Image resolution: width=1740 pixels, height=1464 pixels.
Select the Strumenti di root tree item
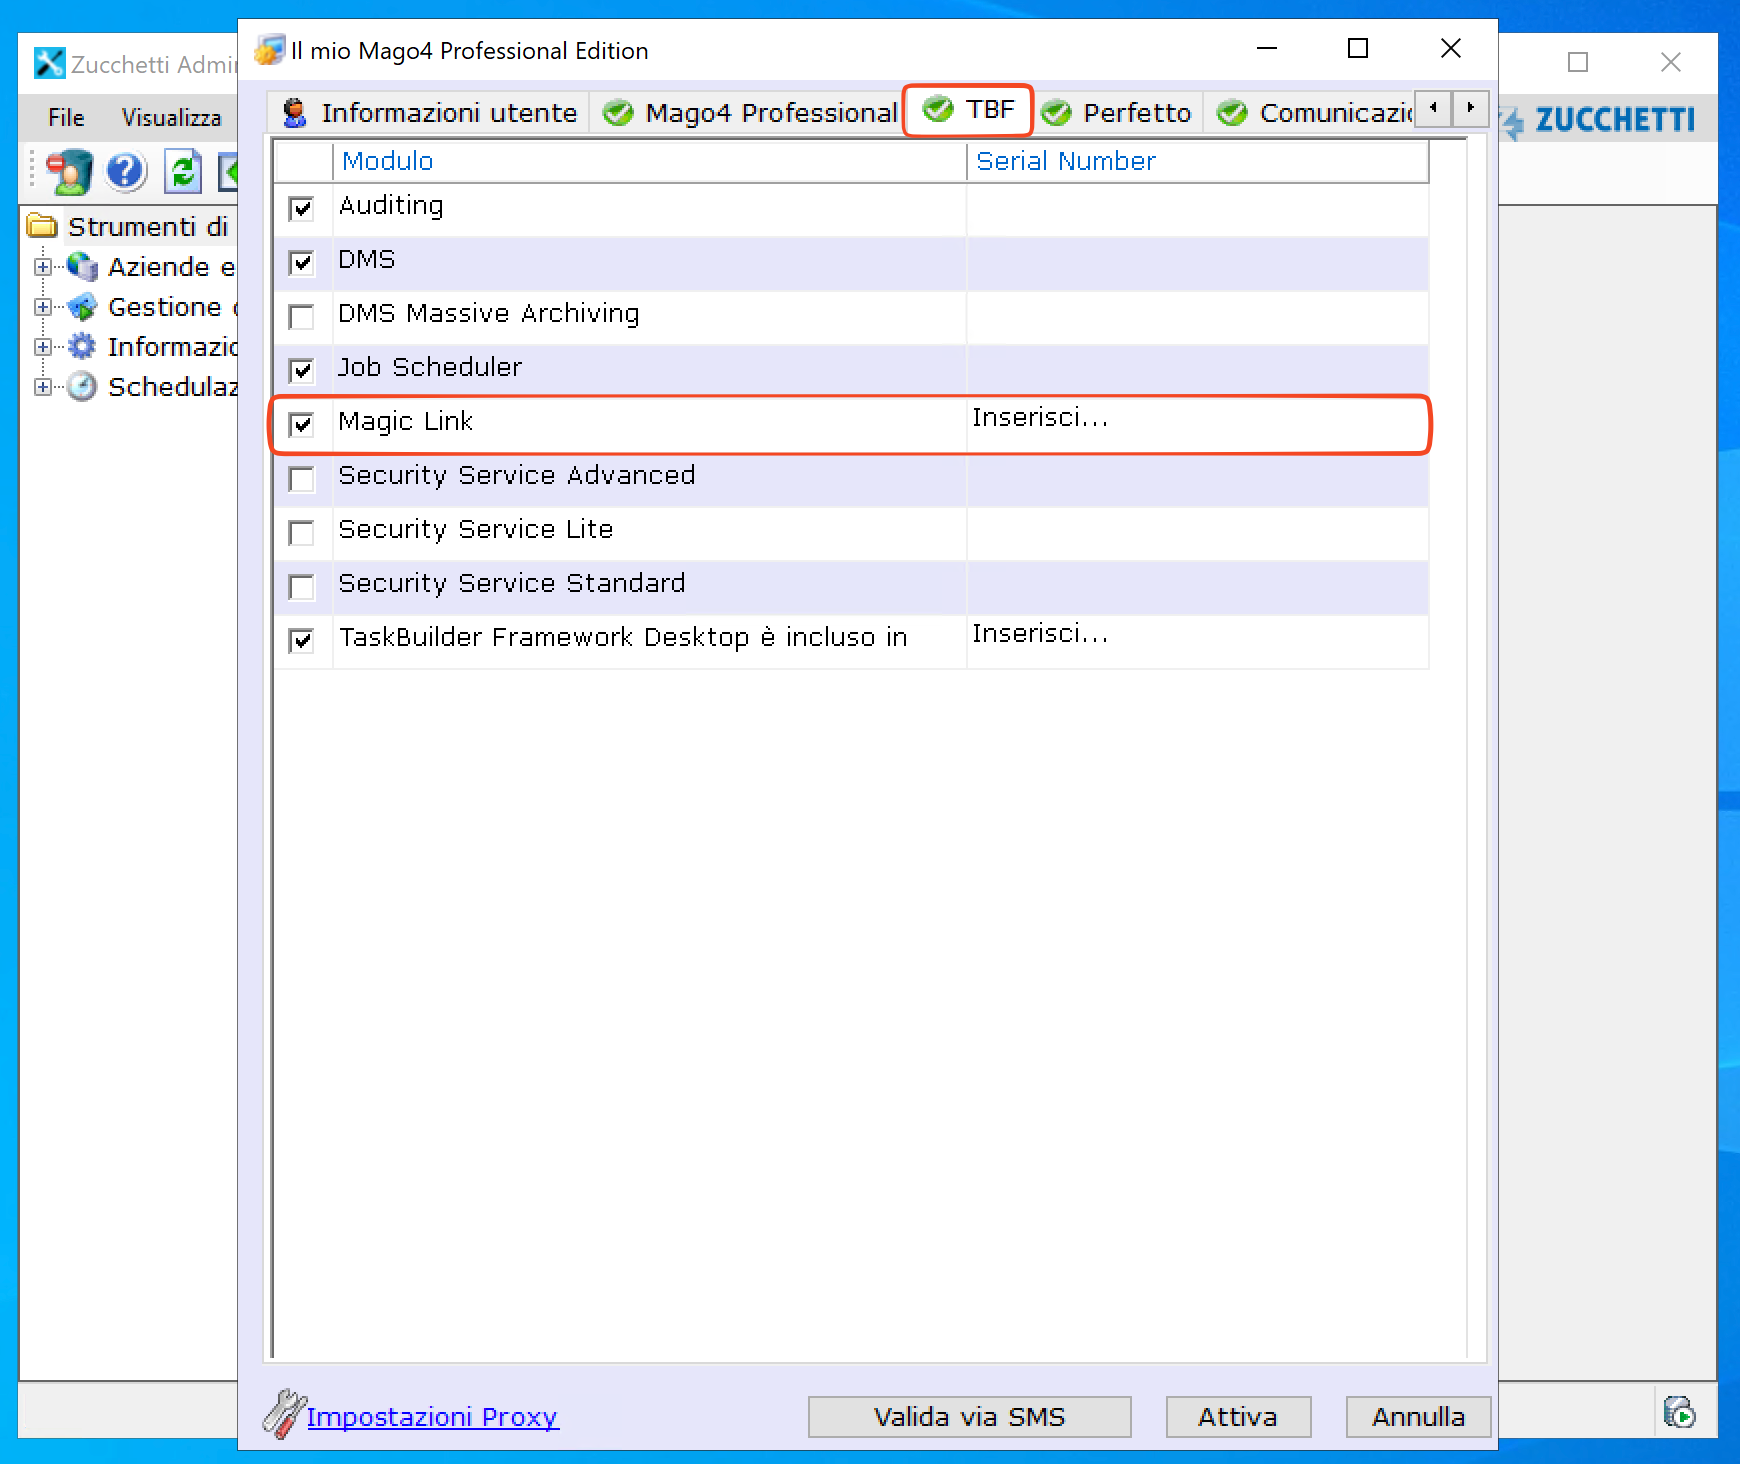pos(148,227)
